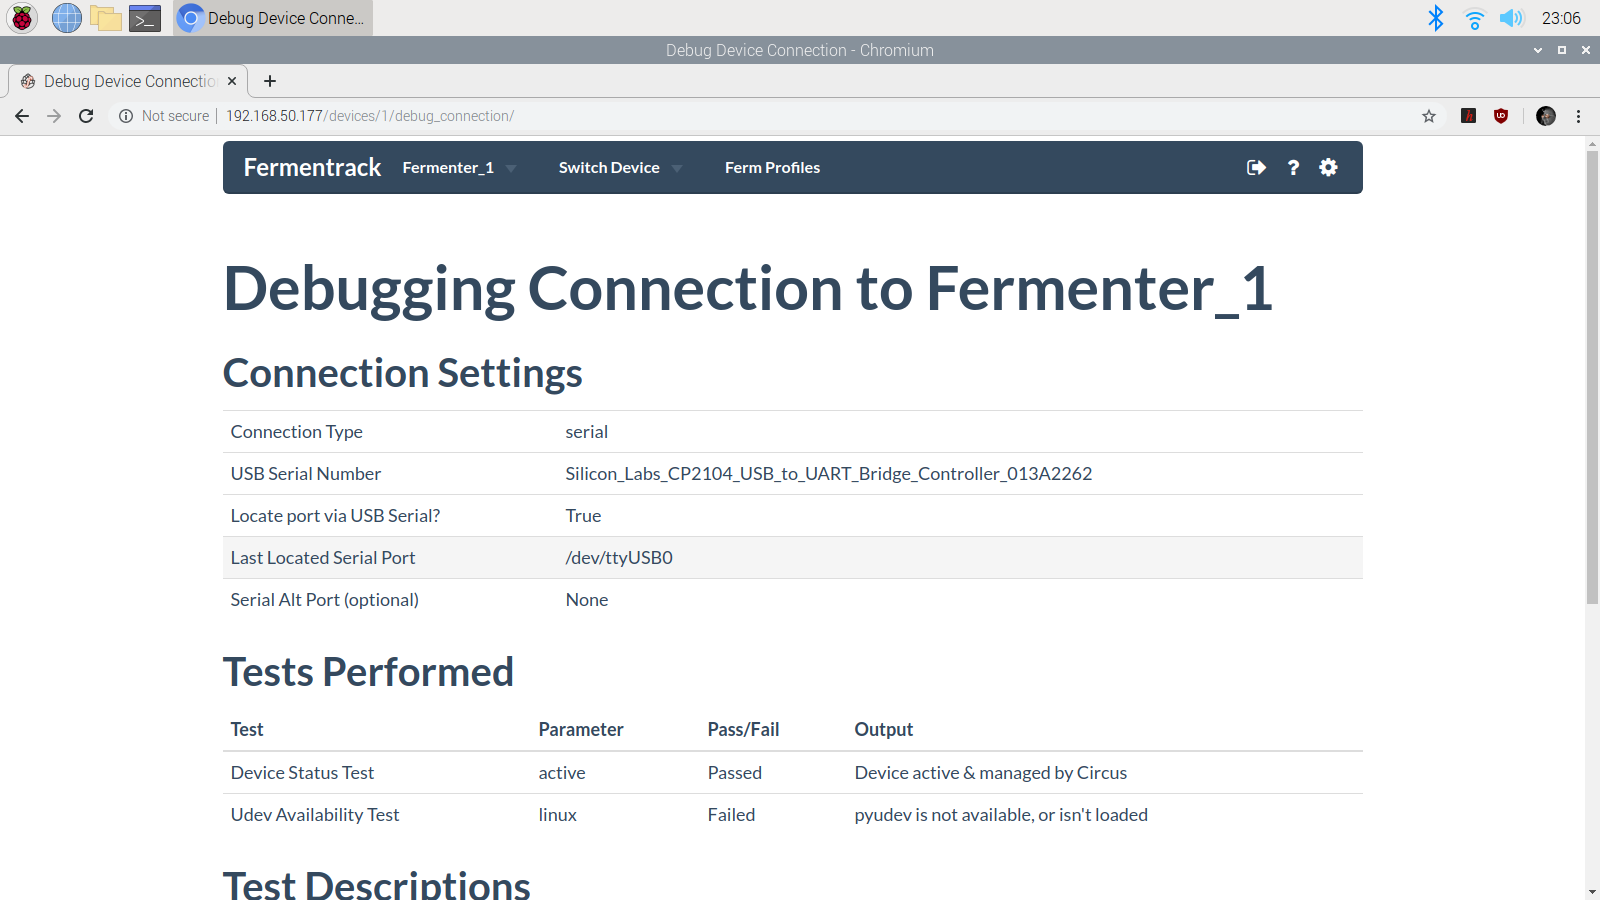Click the uBlock shield extension icon
The width and height of the screenshot is (1600, 900).
coord(1501,116)
